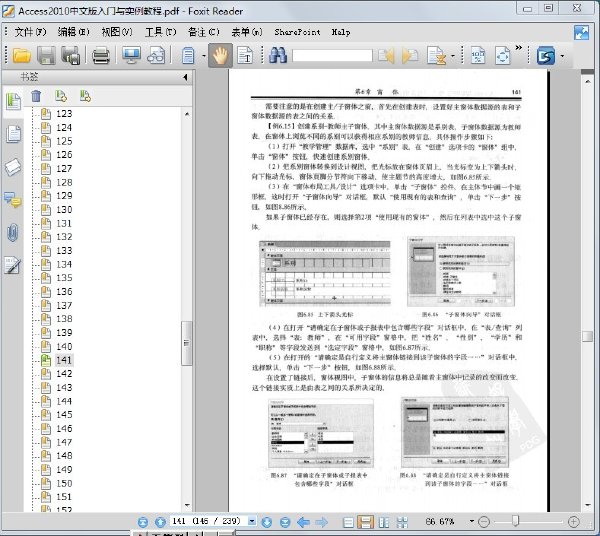The height and width of the screenshot is (536, 600).
Task: Click the blue S share toolbar icon
Action: (x=546, y=56)
